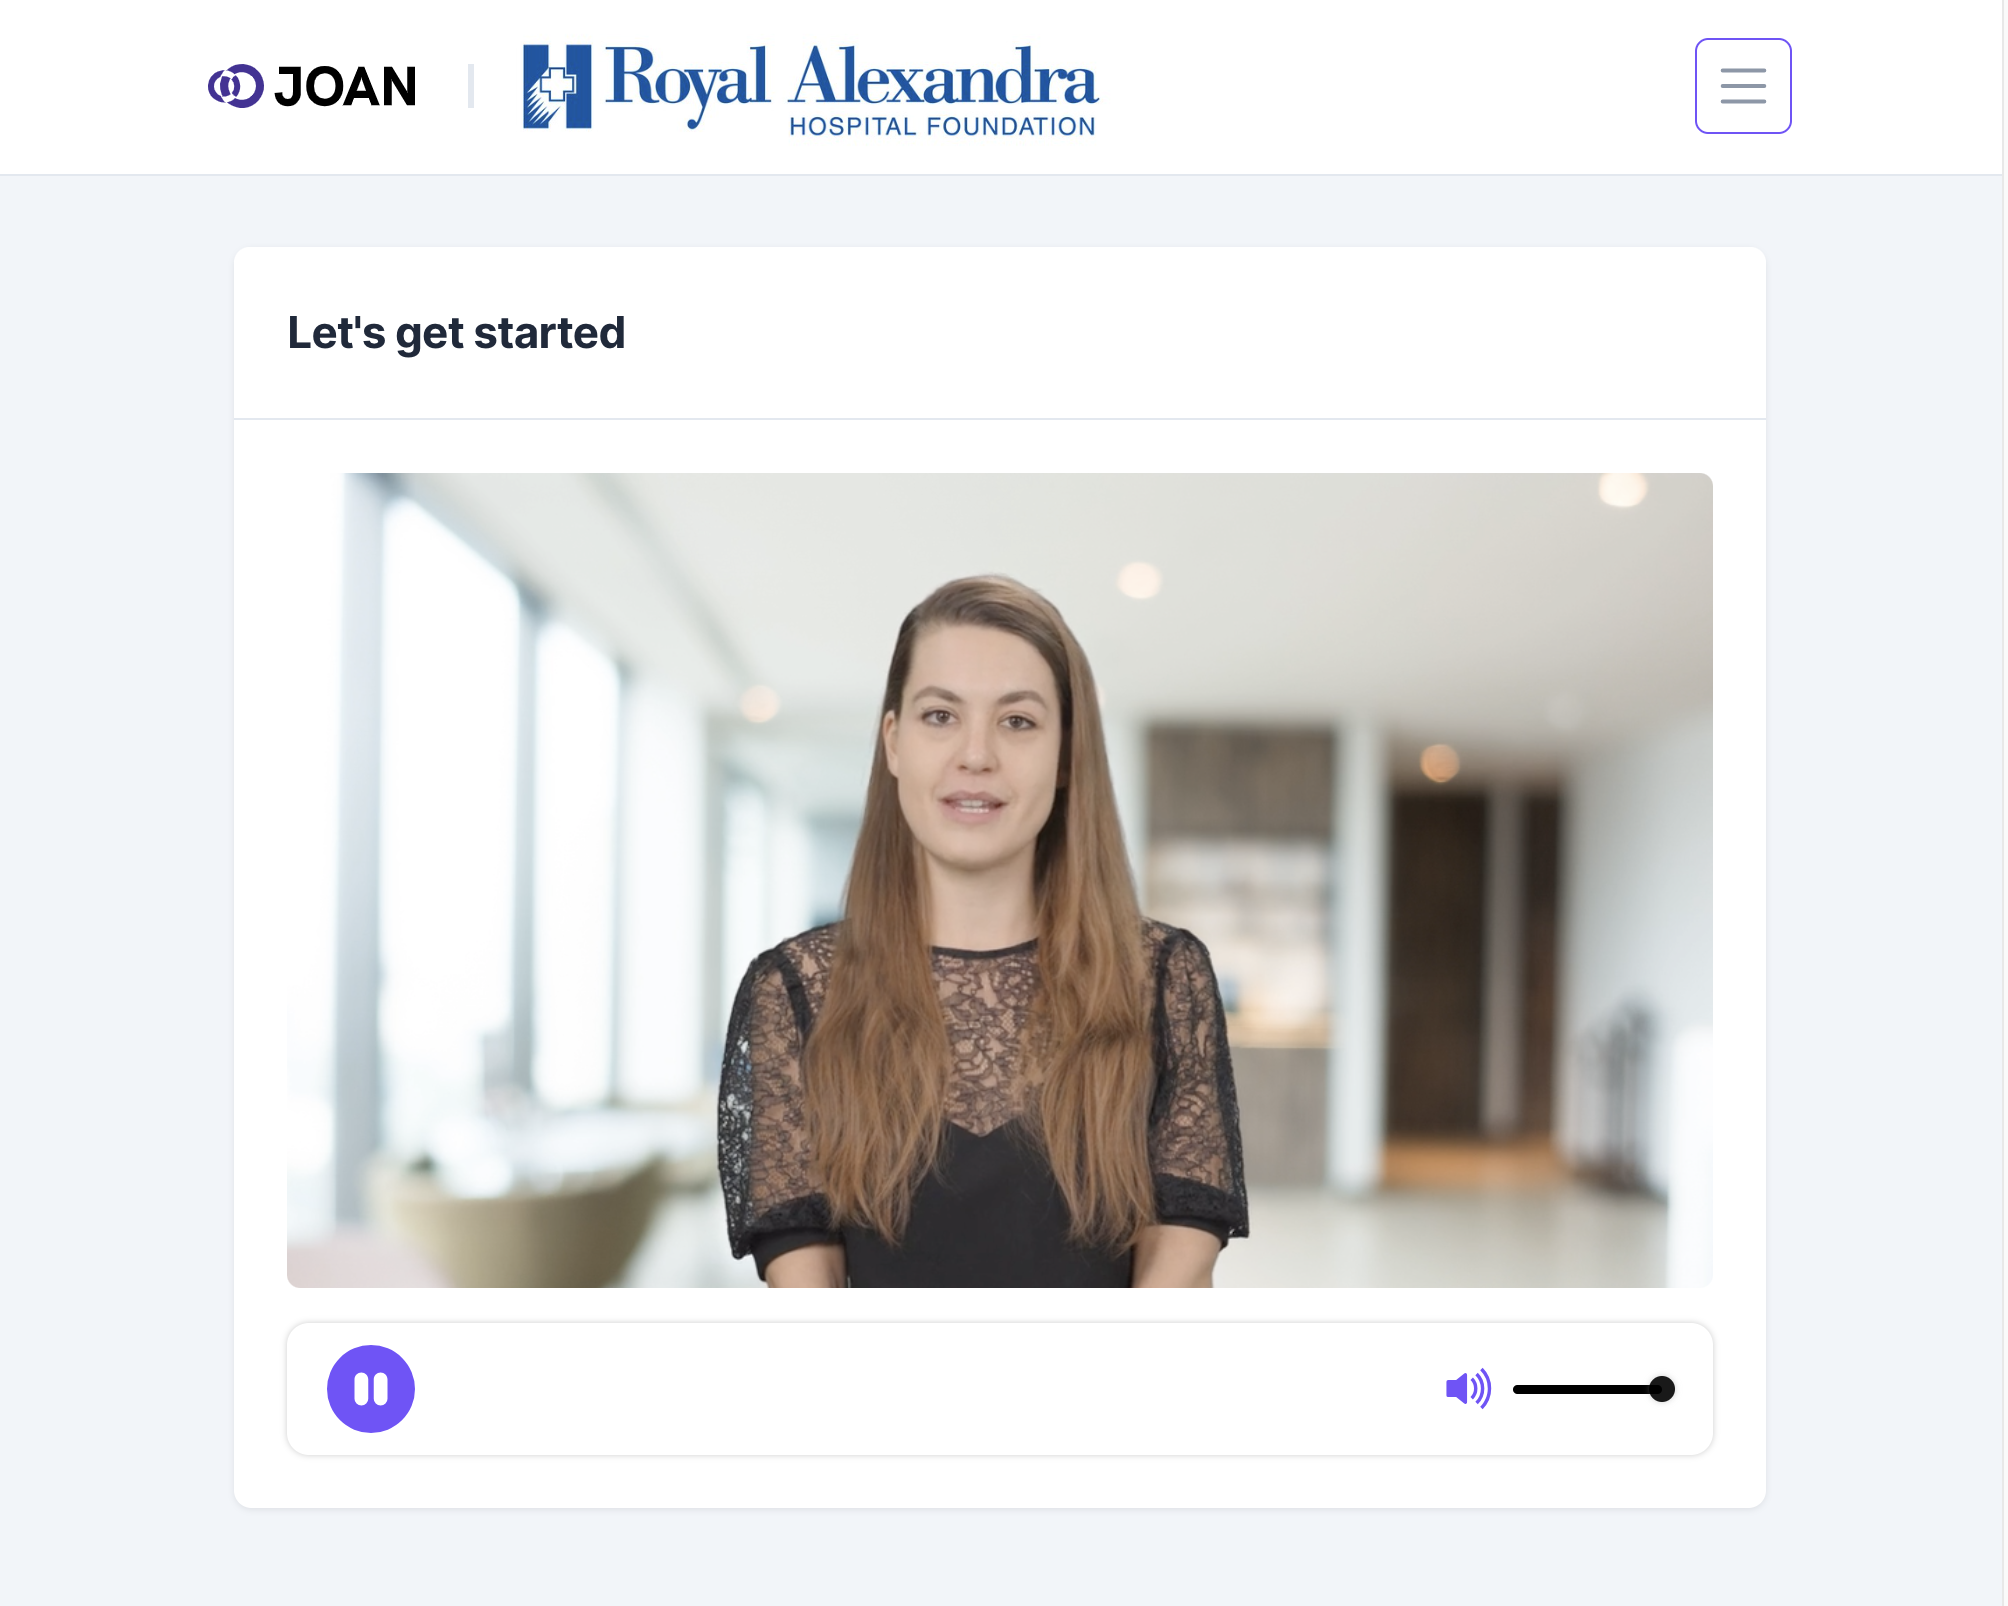The height and width of the screenshot is (1606, 2008).
Task: Open Royal Alexandra Hospital Foundation logo
Action: pos(810,86)
